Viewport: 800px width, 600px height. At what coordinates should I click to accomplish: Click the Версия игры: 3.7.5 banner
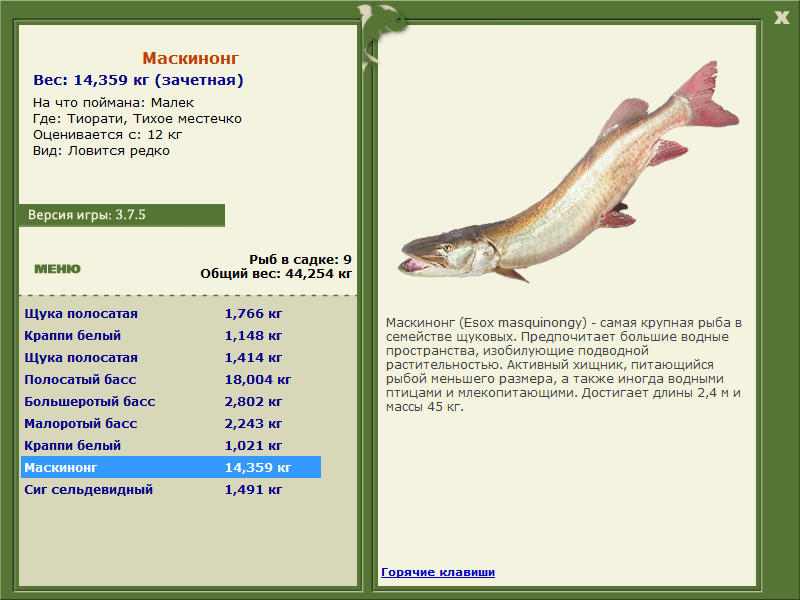tap(122, 215)
